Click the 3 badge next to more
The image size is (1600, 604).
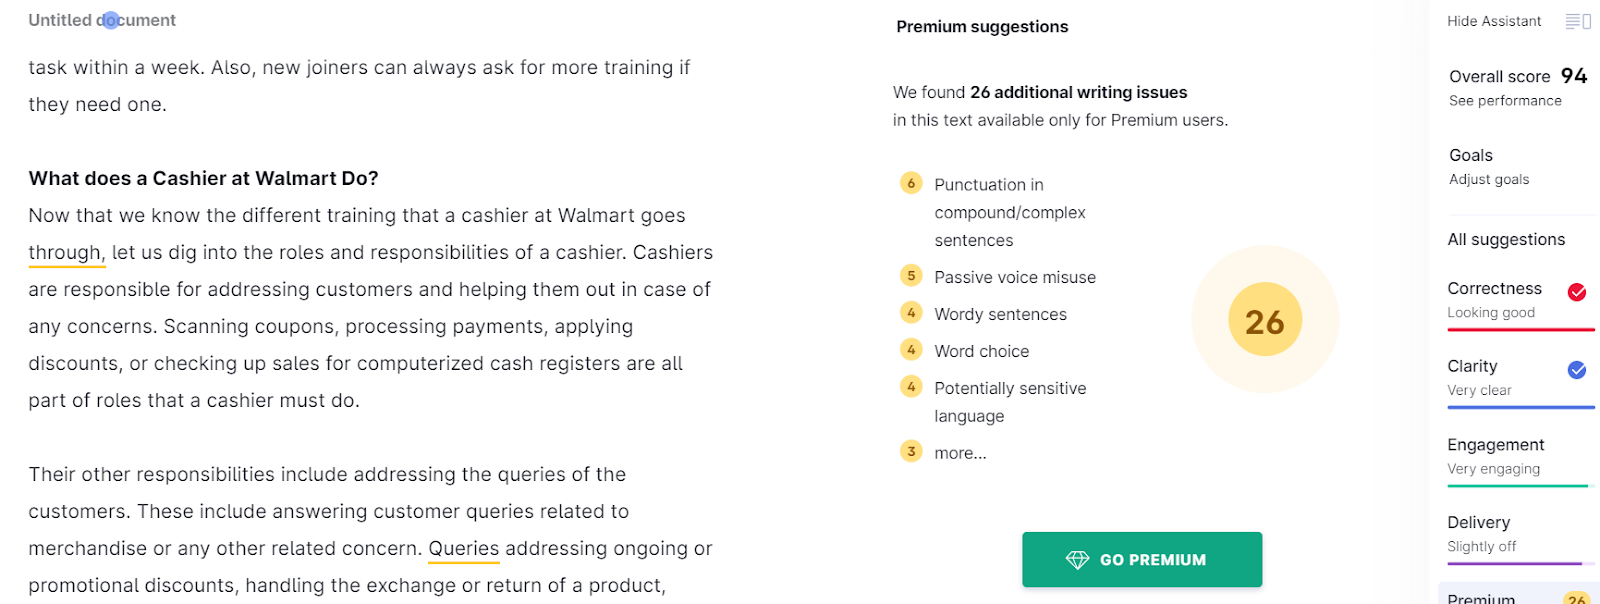tap(911, 451)
